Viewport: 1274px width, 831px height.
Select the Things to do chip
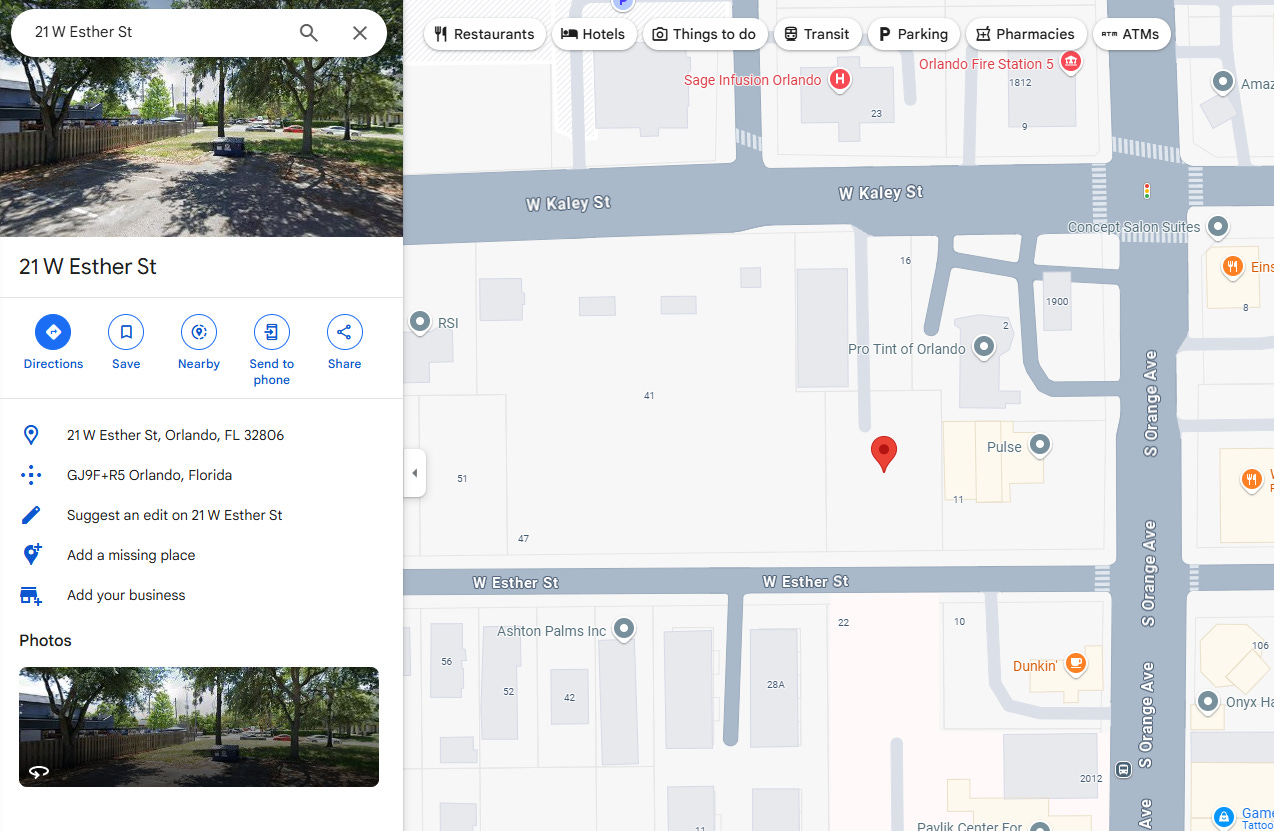[704, 34]
